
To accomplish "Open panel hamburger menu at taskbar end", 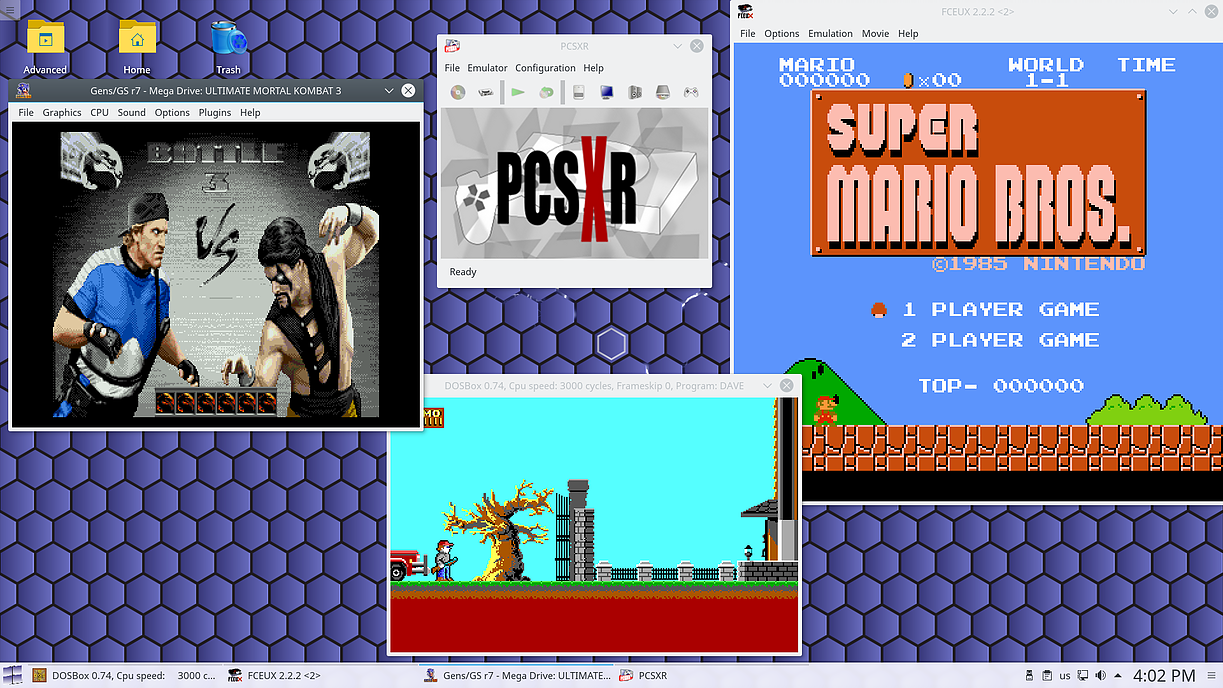I will pos(1211,675).
